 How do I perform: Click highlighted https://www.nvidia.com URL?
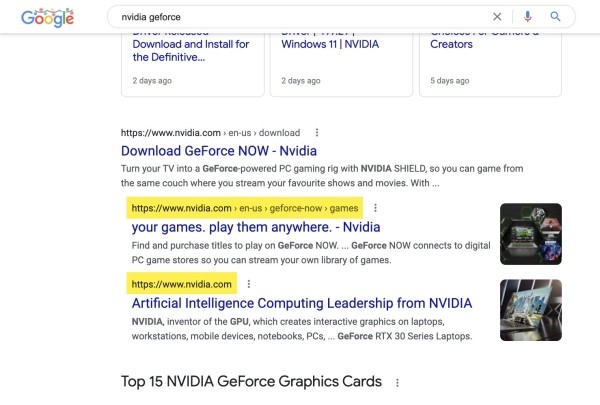point(181,284)
